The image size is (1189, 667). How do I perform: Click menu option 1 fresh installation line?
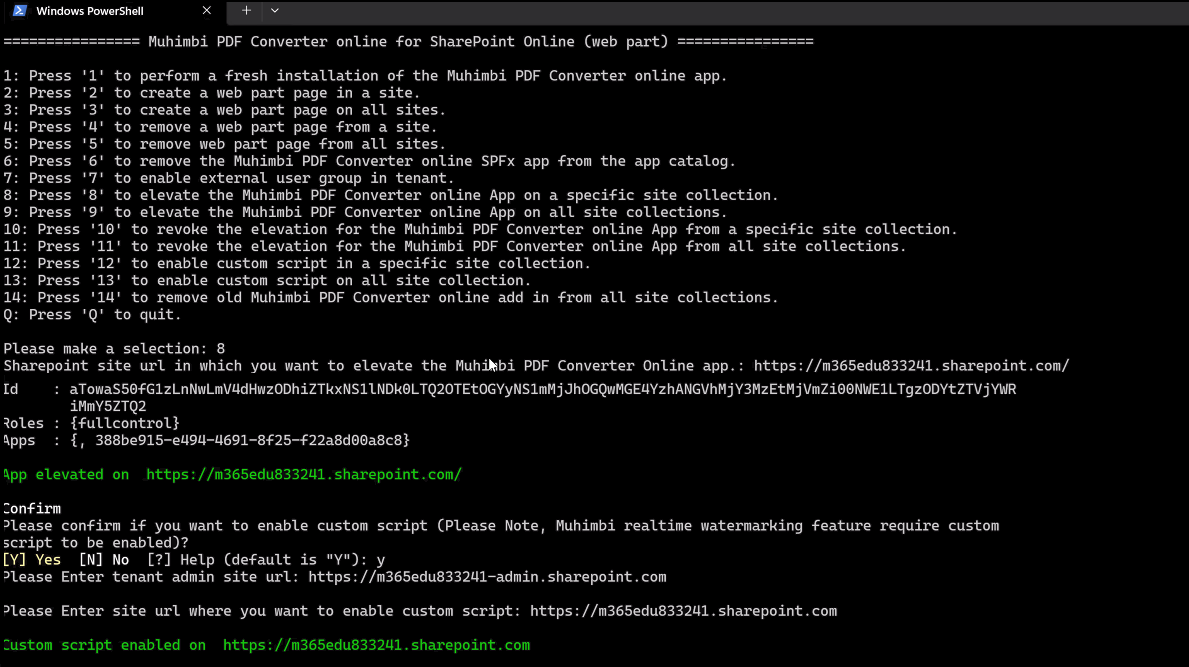(365, 76)
